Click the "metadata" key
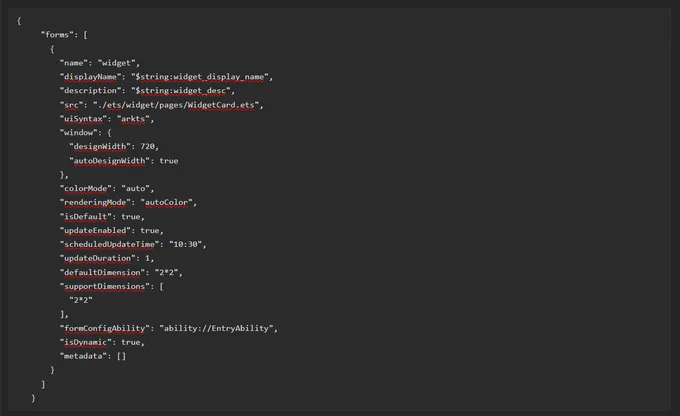Screen dimensions: 680x416 pos(83,356)
